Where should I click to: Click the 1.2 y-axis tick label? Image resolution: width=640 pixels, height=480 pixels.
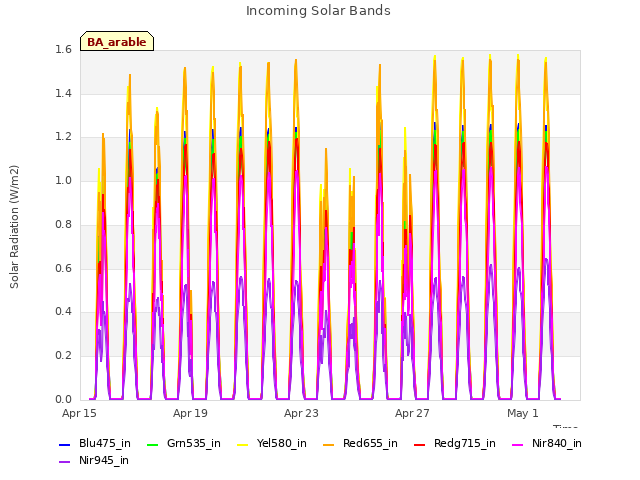(63, 137)
